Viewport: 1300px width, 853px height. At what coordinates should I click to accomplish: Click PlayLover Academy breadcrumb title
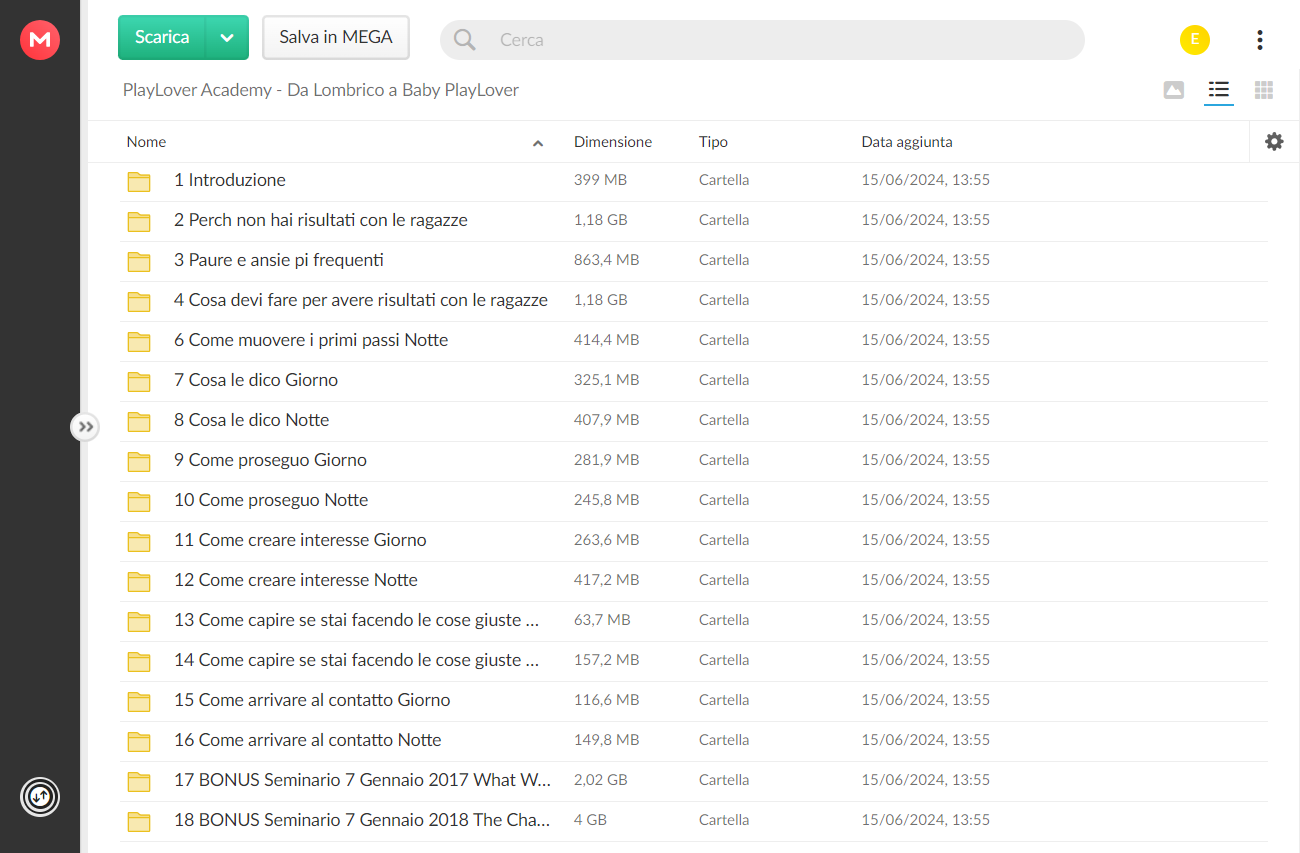321,90
